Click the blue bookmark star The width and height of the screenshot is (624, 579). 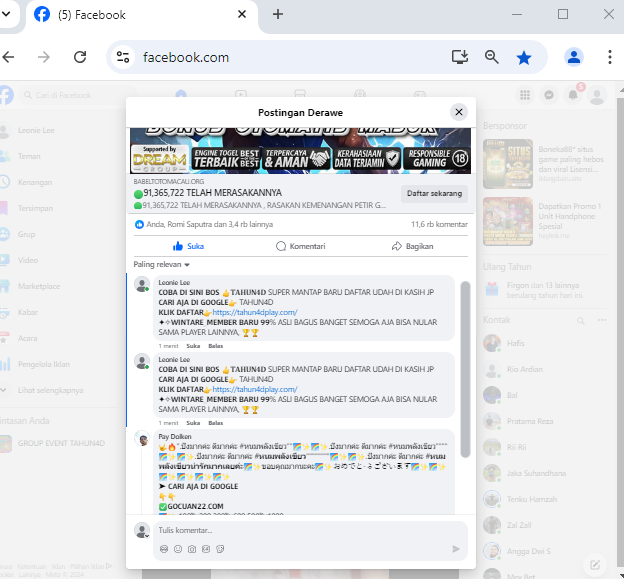[524, 58]
